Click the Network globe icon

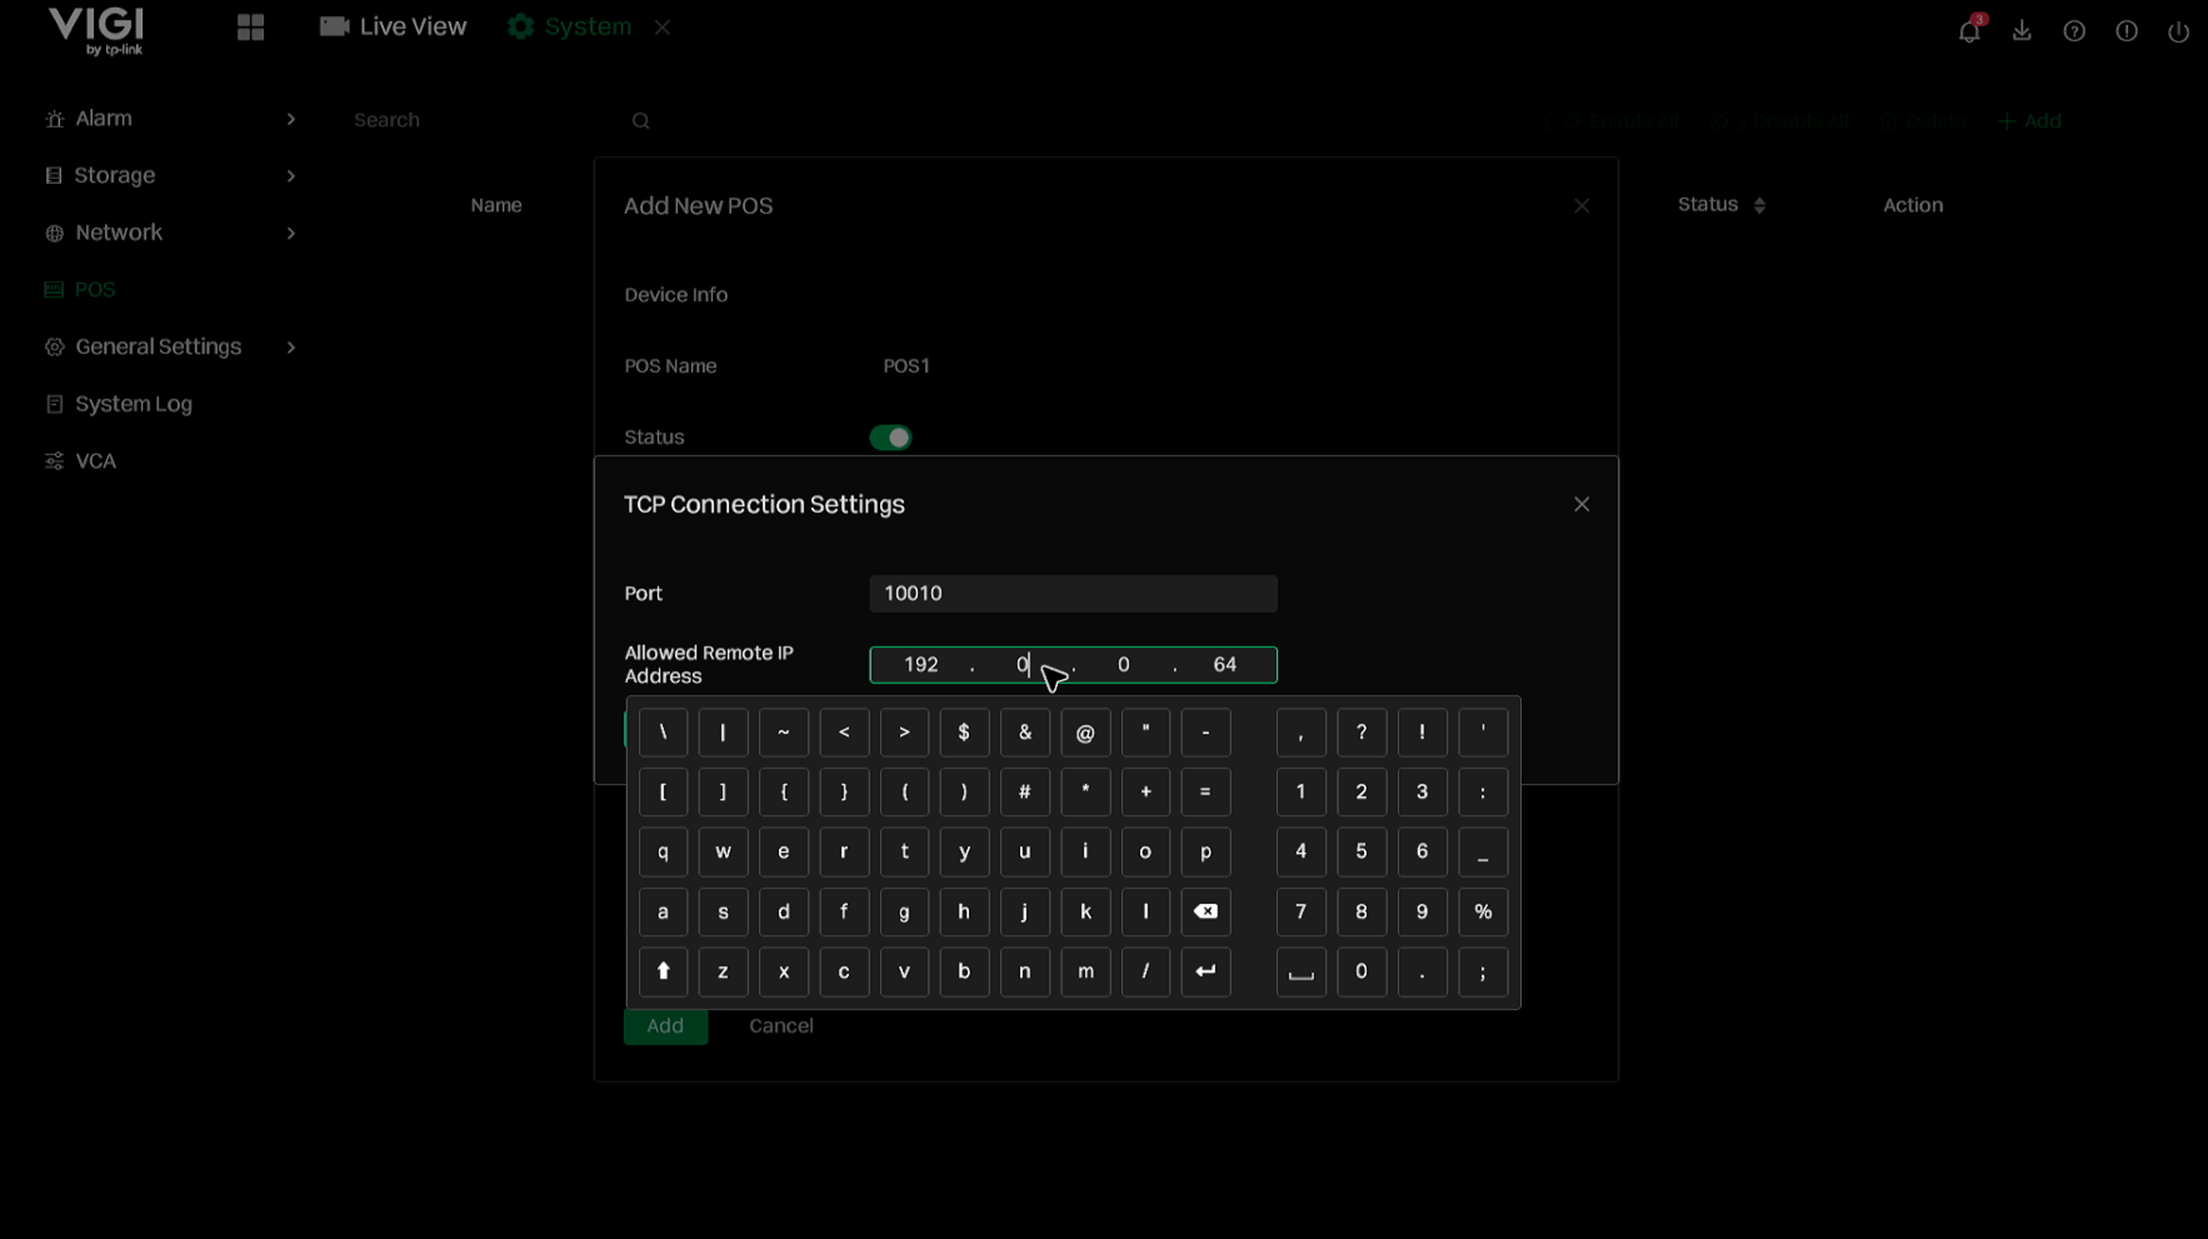(x=54, y=233)
